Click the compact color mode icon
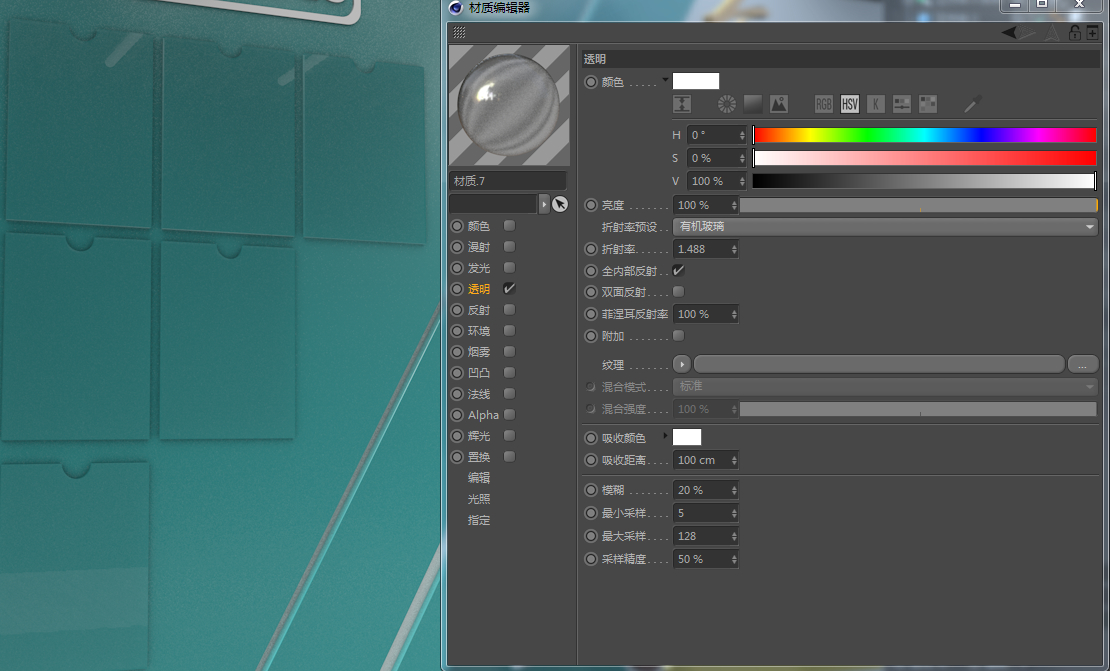 [682, 104]
